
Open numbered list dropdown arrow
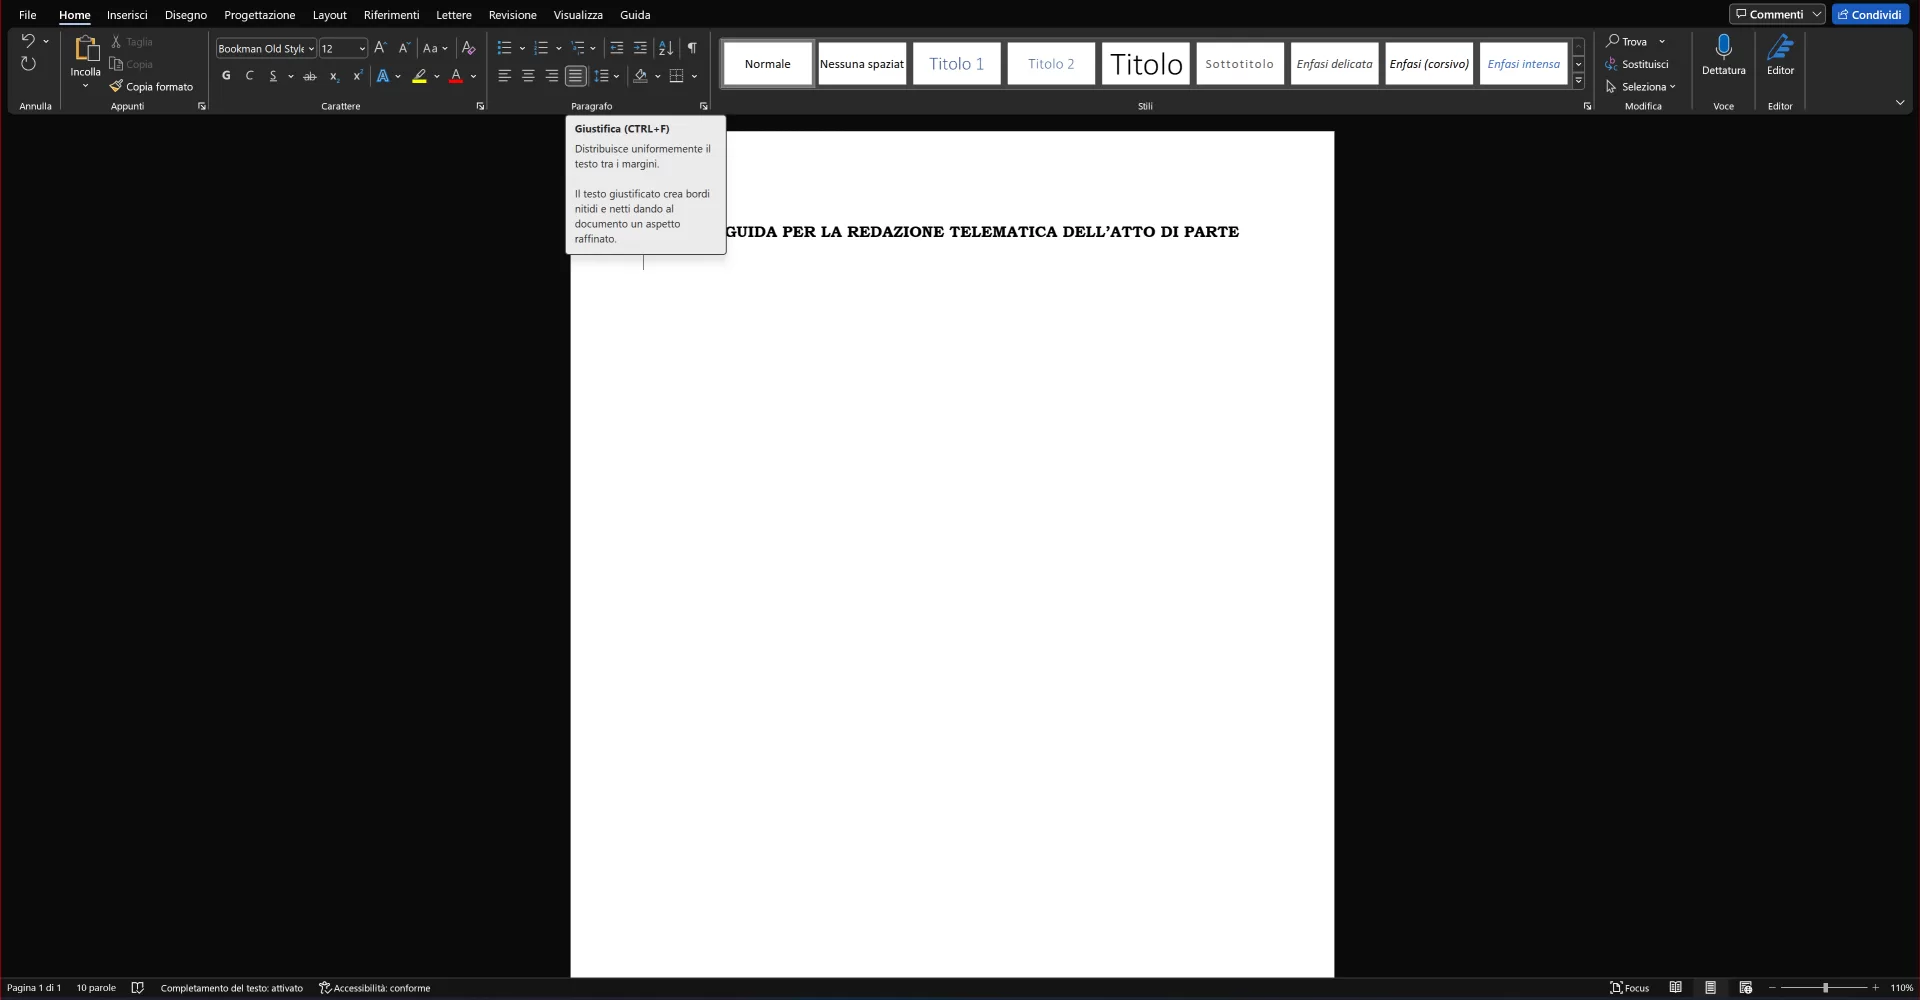[559, 48]
